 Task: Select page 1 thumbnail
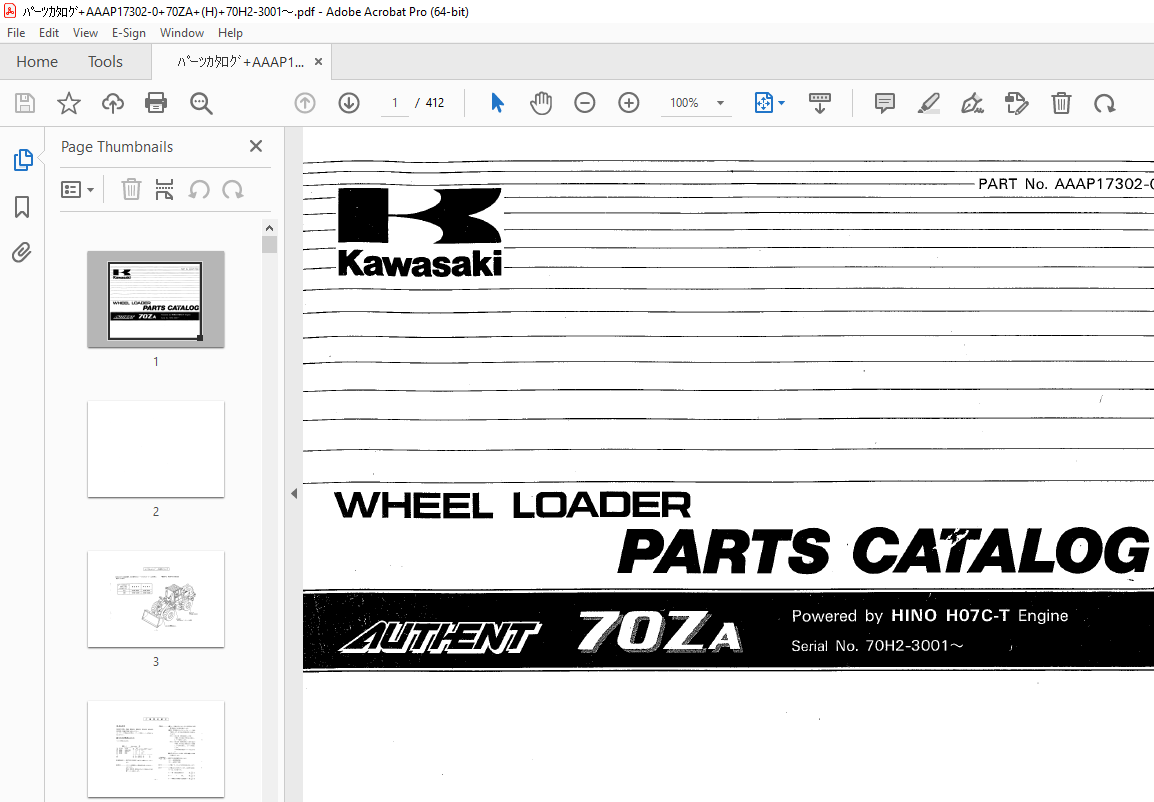[x=156, y=299]
